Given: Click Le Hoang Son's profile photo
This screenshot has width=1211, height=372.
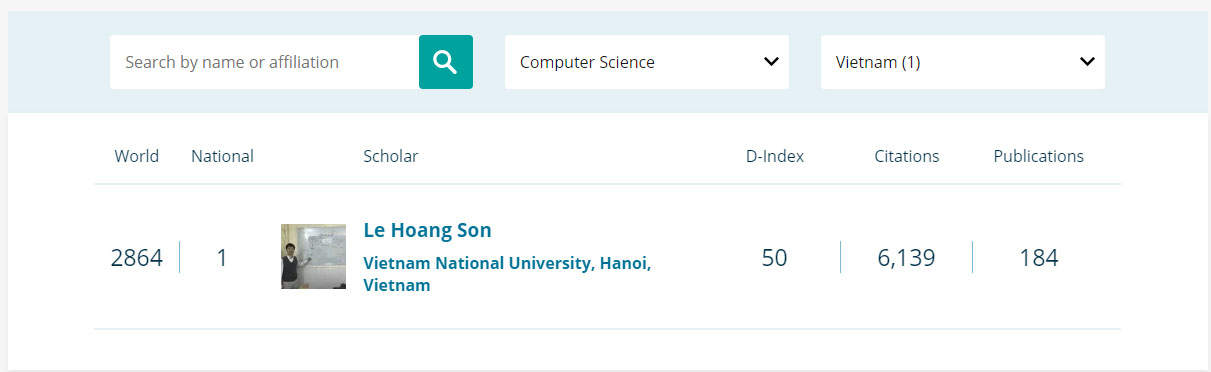Looking at the screenshot, I should tap(313, 257).
